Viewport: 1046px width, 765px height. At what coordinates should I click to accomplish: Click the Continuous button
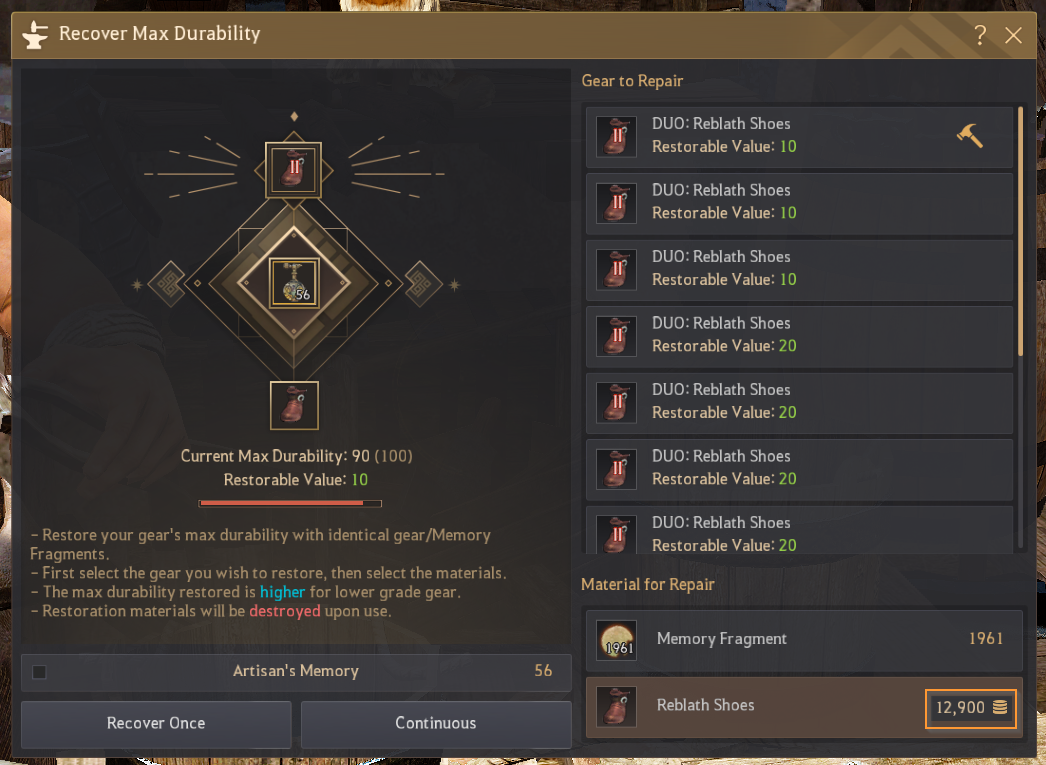coord(436,724)
